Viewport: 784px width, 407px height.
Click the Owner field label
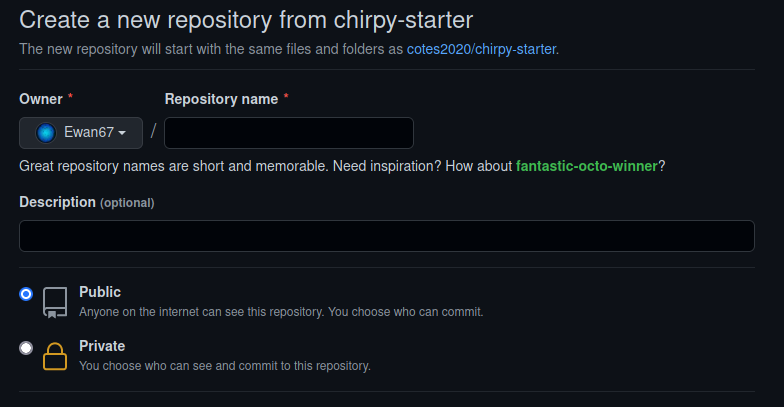tap(40, 99)
